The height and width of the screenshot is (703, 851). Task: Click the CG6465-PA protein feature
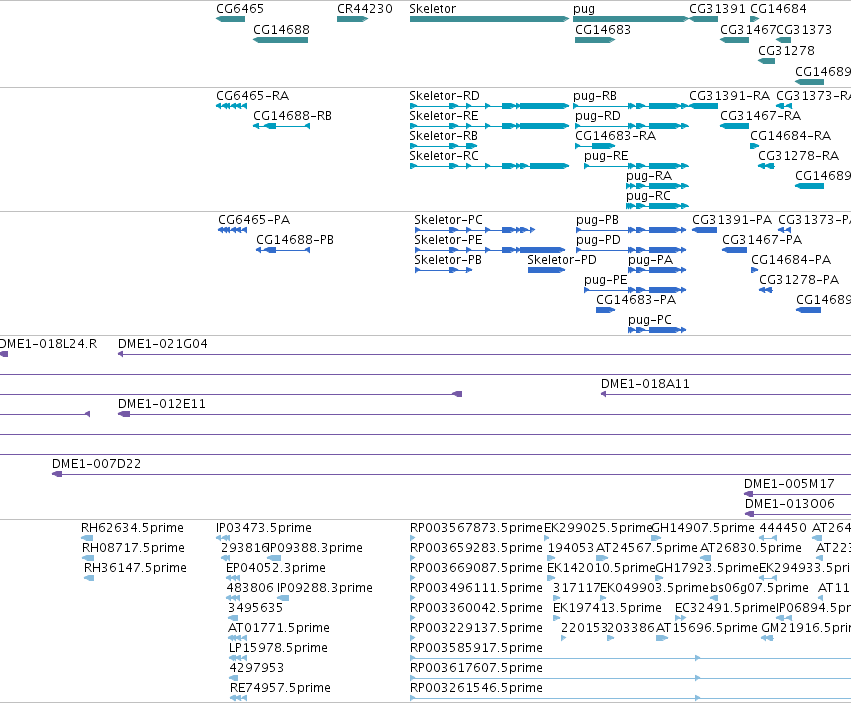233,230
